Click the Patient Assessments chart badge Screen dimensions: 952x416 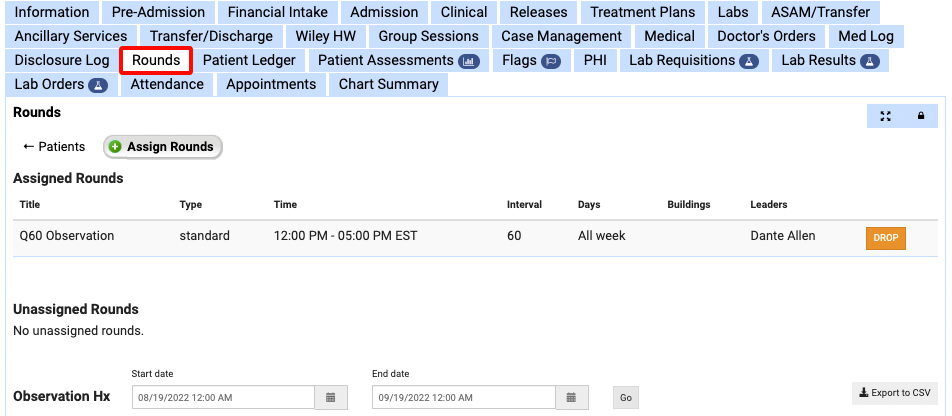coord(468,61)
